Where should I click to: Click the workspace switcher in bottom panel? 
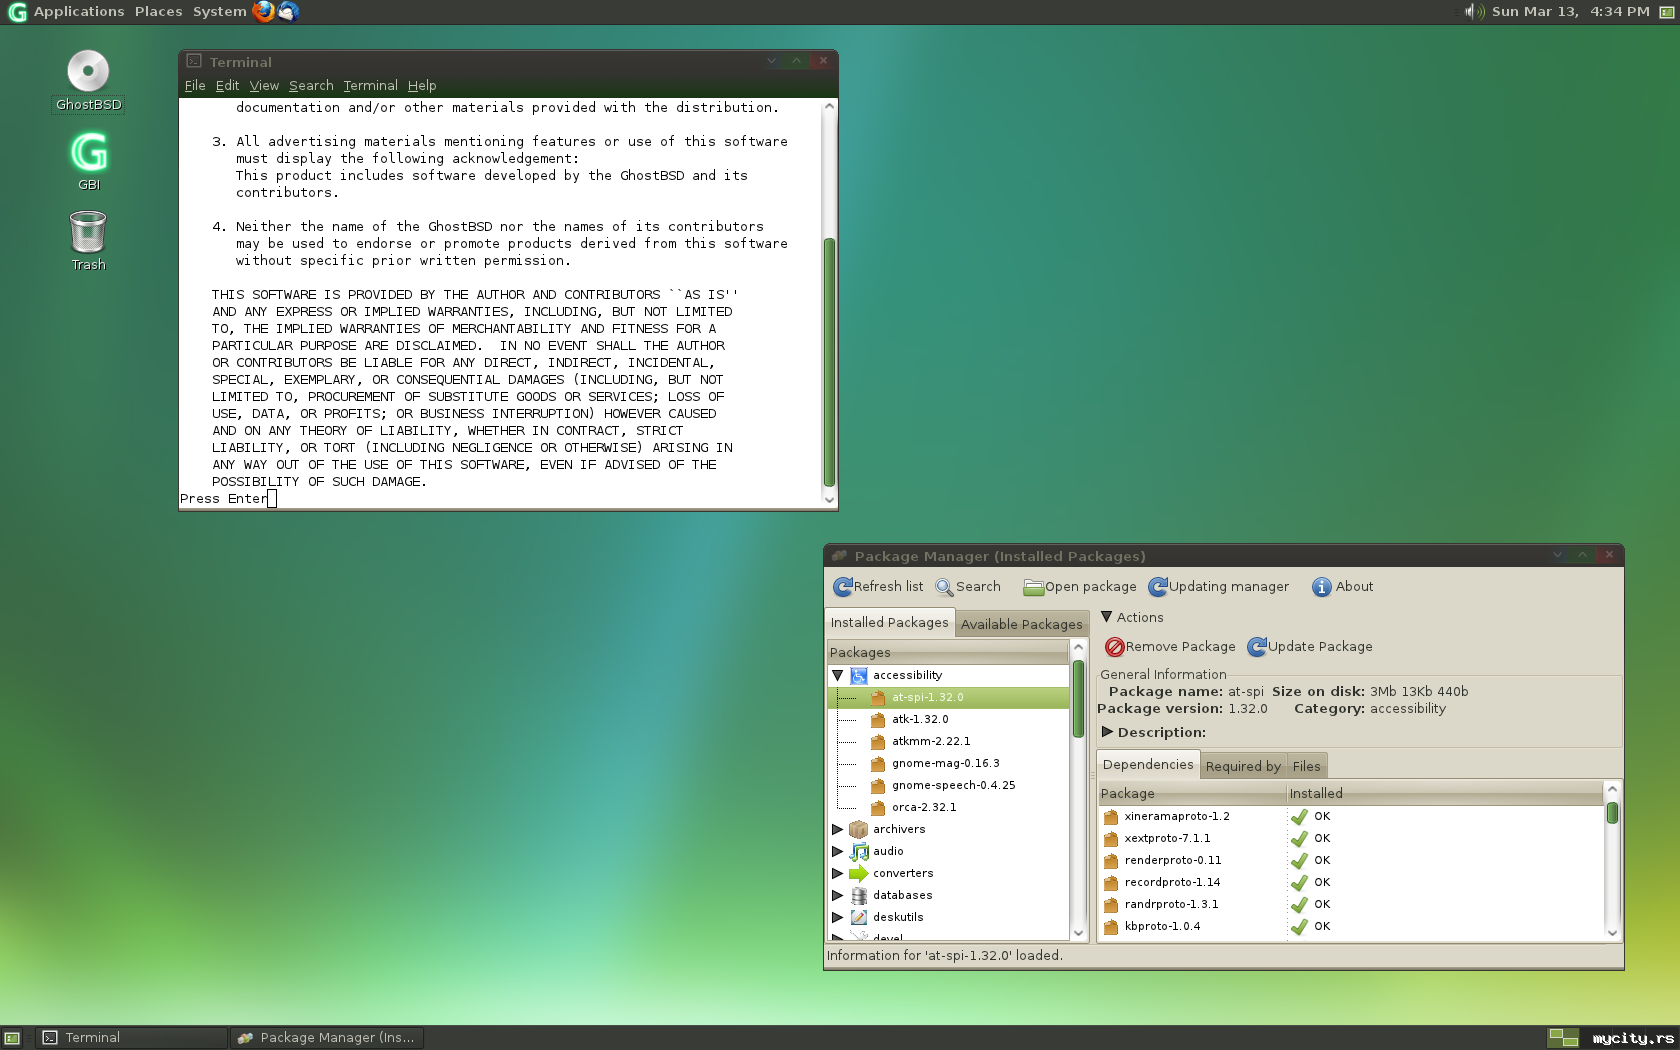[1563, 1038]
